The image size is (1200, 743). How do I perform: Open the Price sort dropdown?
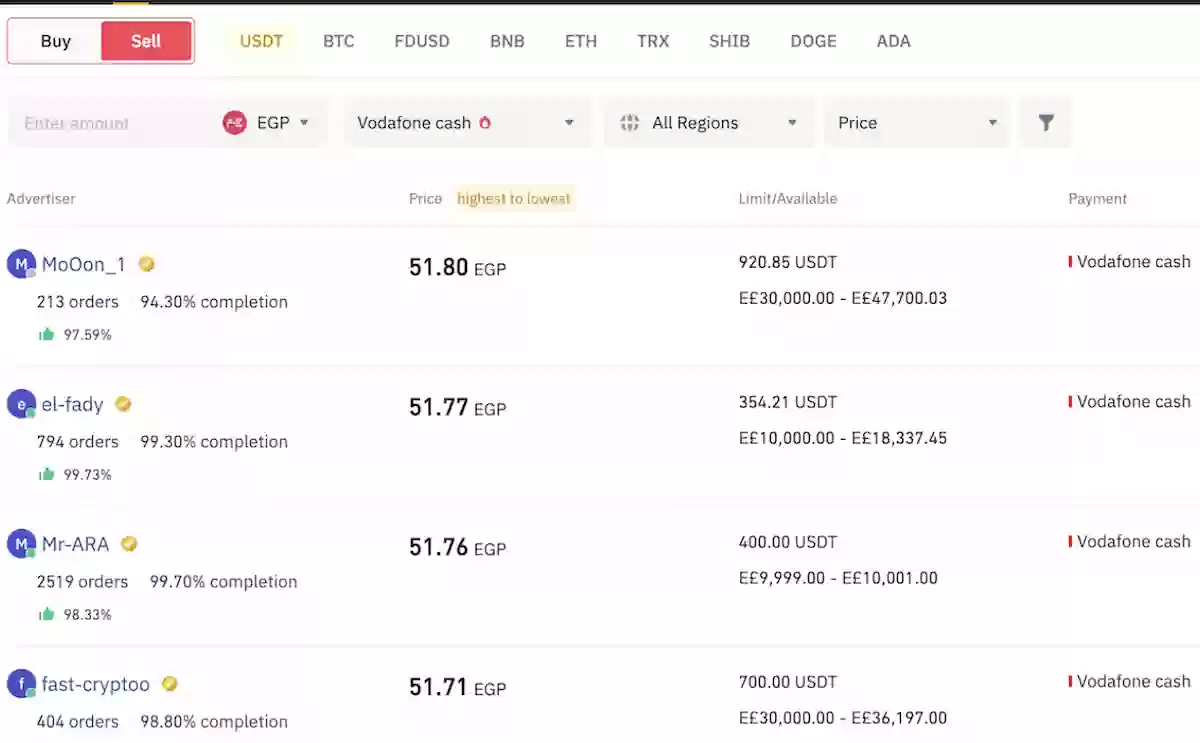coord(915,122)
